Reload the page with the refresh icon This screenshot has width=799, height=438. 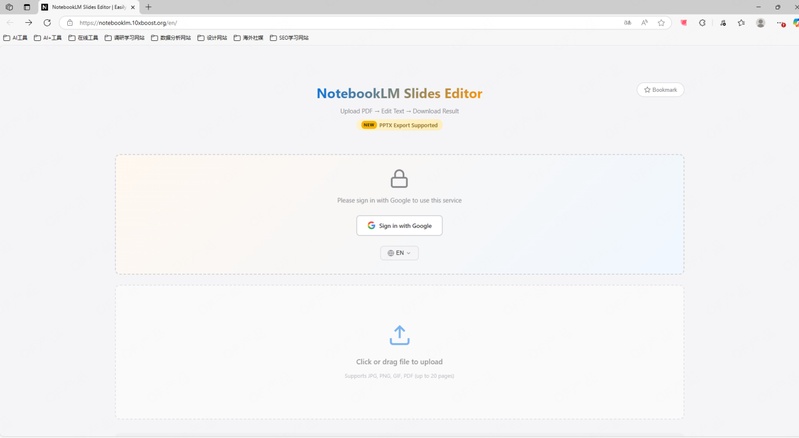[x=47, y=22]
